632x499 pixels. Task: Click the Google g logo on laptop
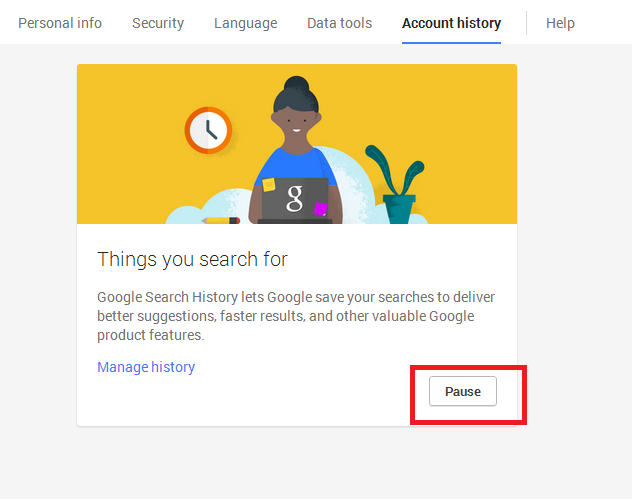pos(294,198)
